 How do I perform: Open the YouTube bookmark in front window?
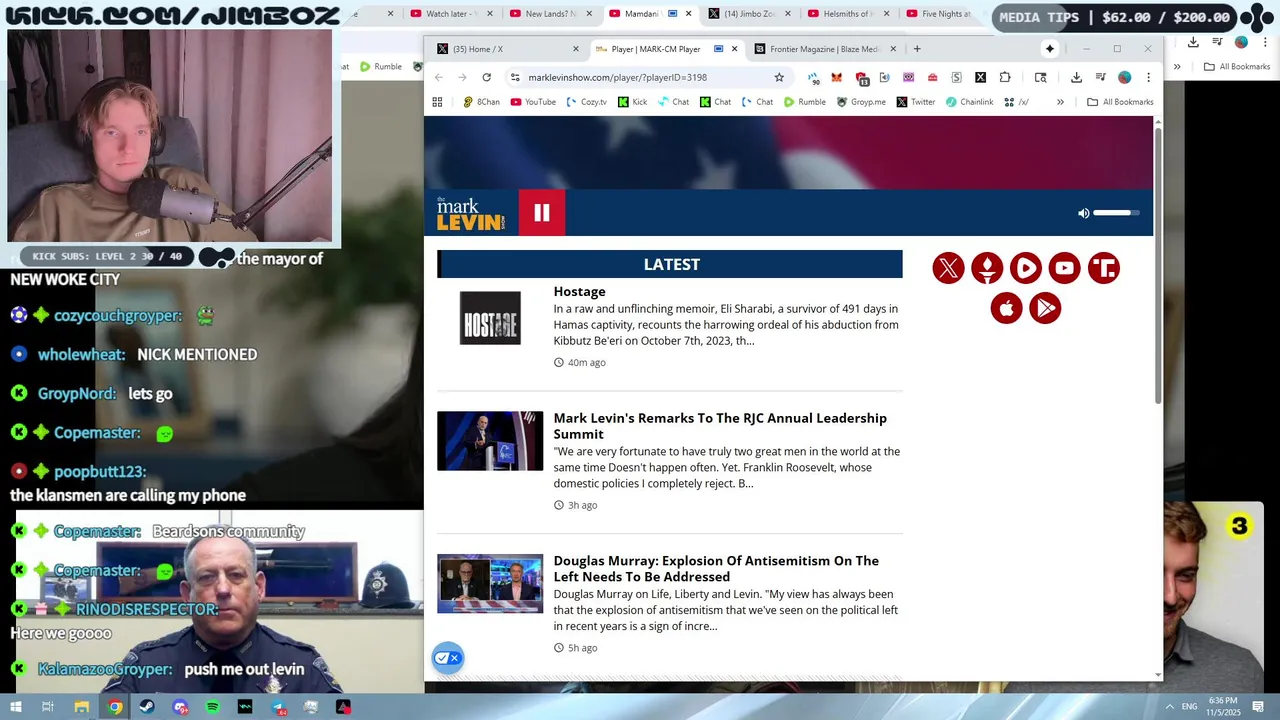tap(533, 102)
